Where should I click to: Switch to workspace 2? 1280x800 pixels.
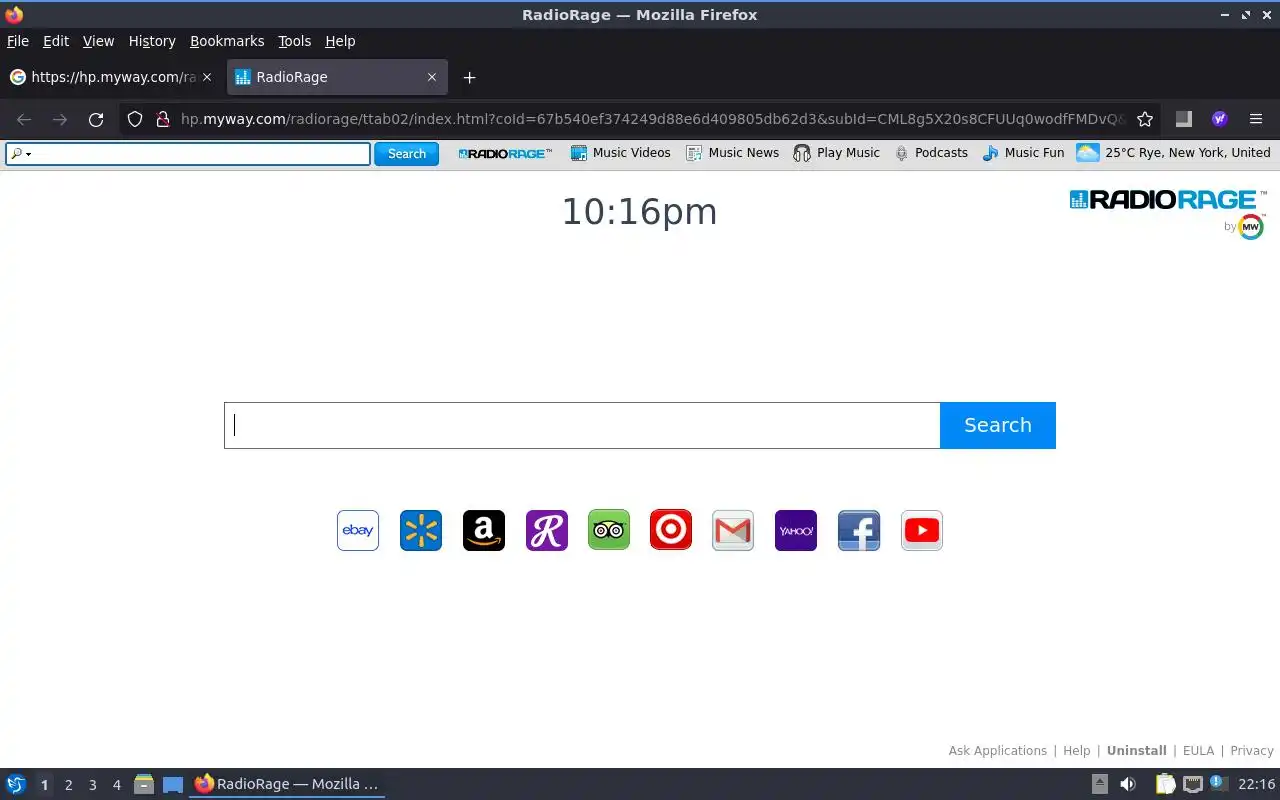(69, 785)
